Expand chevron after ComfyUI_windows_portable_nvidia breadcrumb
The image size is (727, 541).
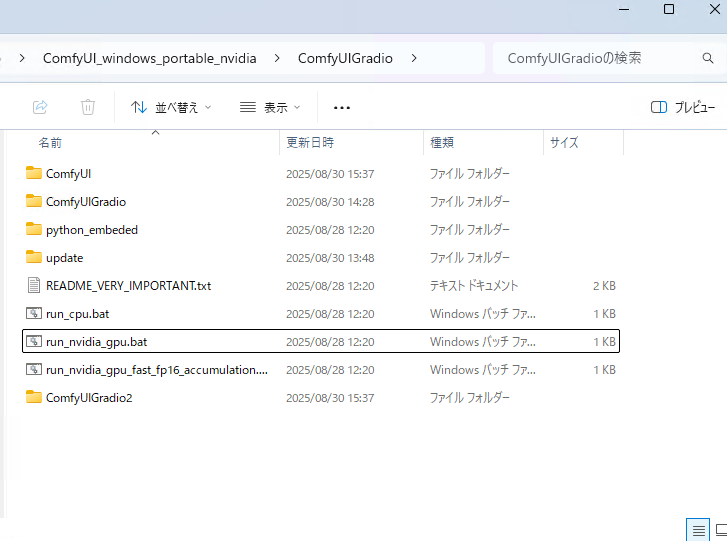tap(277, 58)
